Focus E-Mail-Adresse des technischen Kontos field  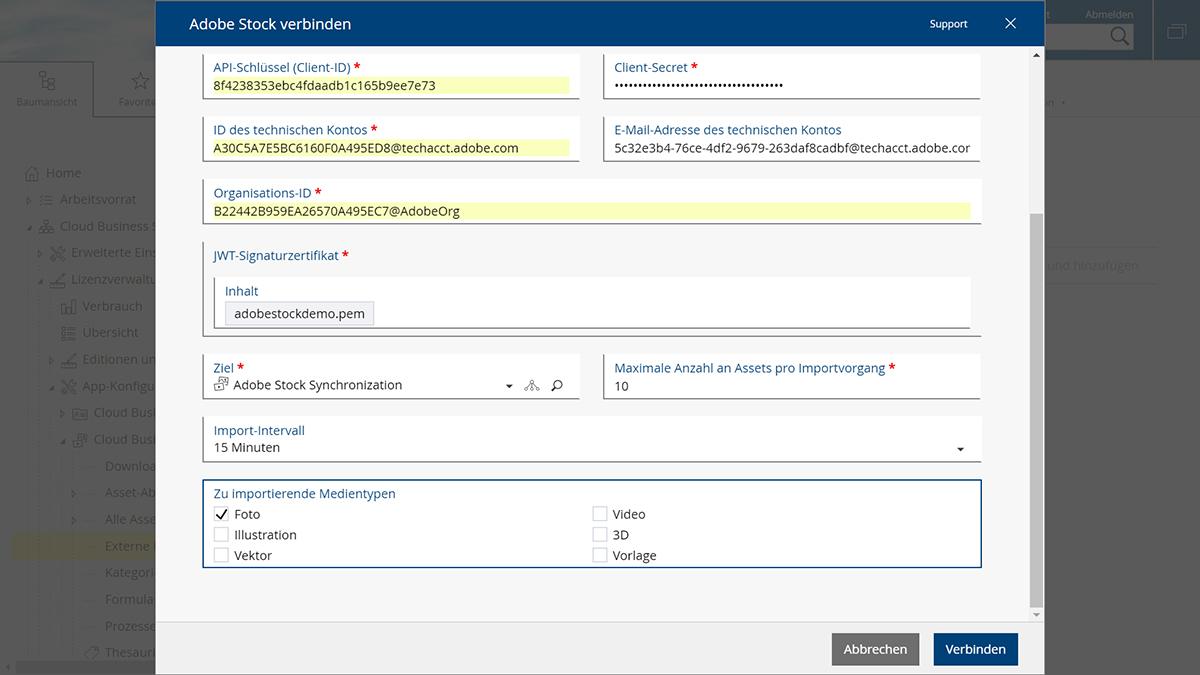[x=792, y=148]
